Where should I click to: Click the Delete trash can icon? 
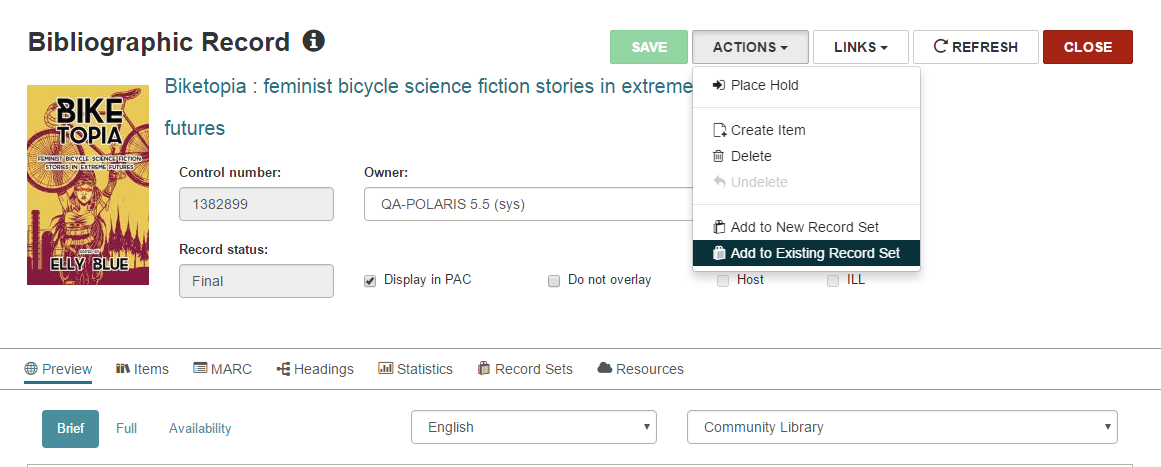[x=718, y=156]
